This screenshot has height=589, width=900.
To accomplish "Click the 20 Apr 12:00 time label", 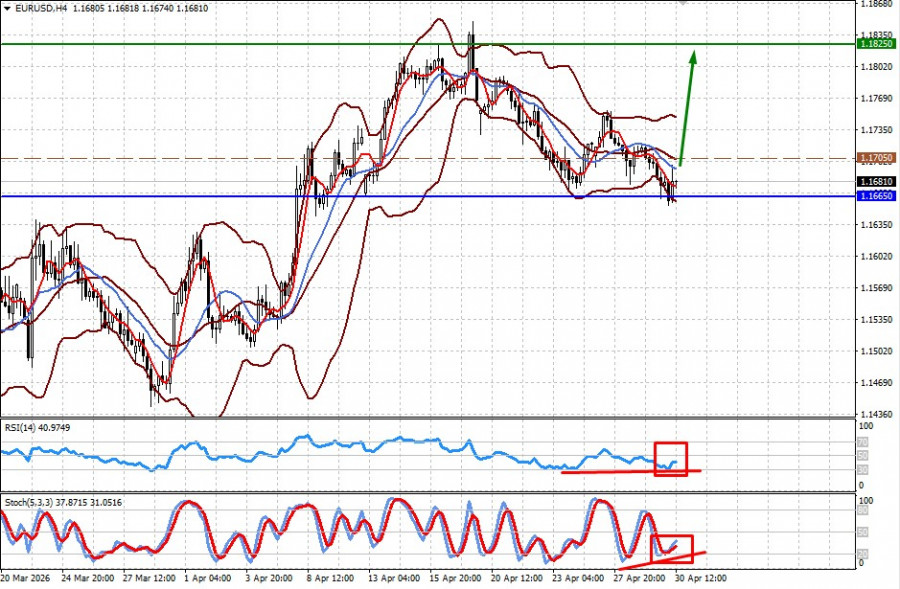I will (x=517, y=578).
